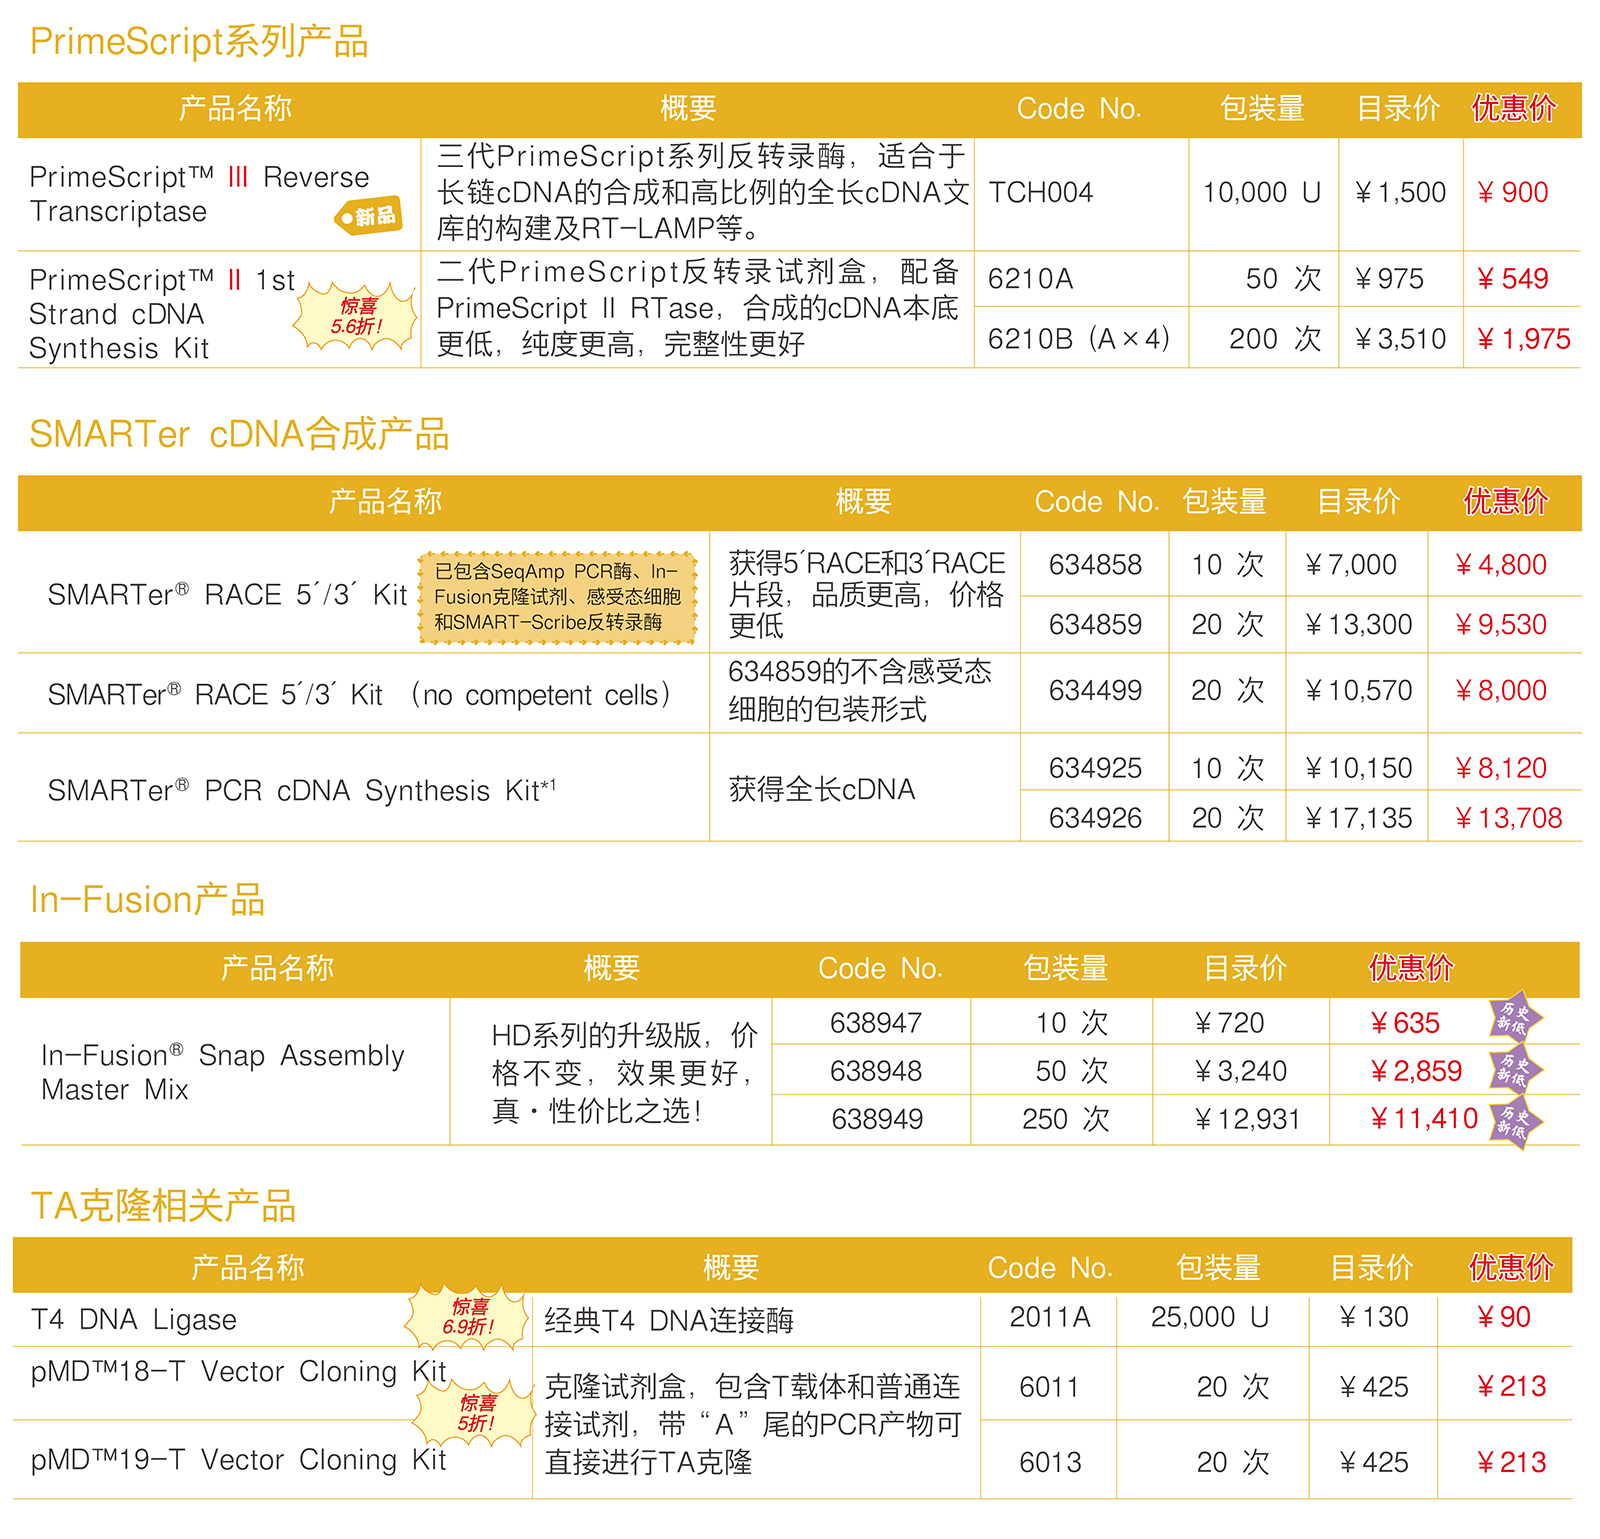Click the 惊喜5.6折 burst badge

[x=356, y=316]
